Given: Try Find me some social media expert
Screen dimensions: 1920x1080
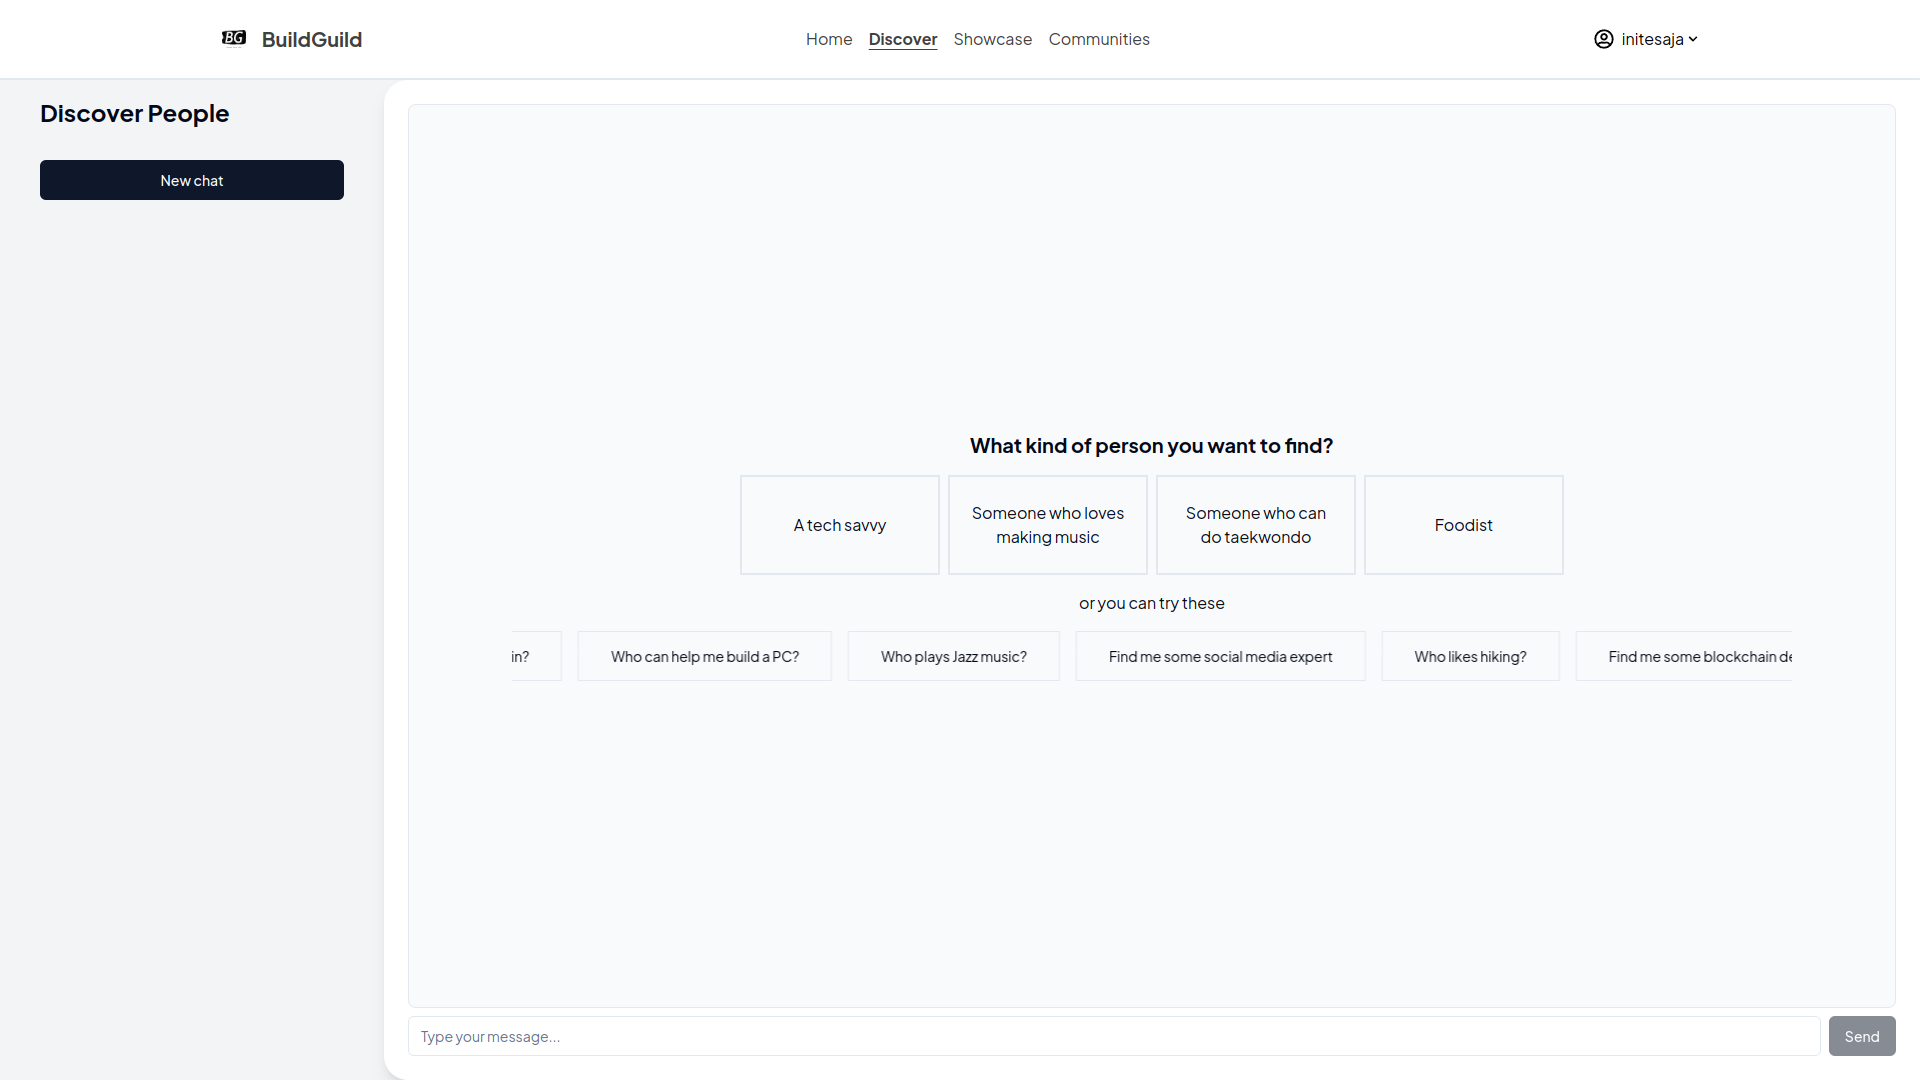Looking at the screenshot, I should click(1219, 656).
